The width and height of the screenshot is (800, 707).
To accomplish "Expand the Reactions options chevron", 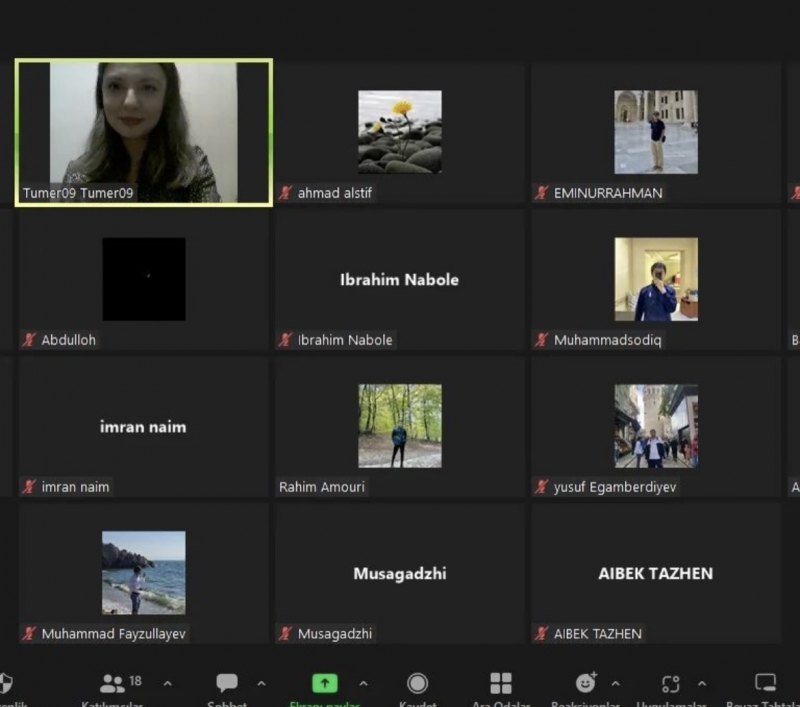I will (x=616, y=684).
